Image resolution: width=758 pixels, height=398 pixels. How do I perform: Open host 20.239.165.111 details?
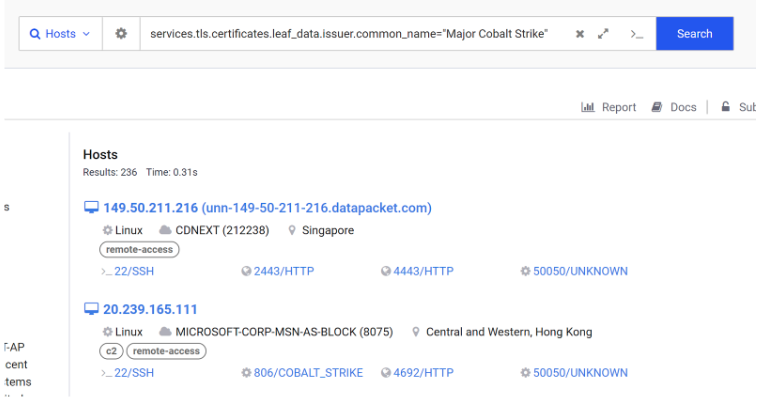(150, 310)
